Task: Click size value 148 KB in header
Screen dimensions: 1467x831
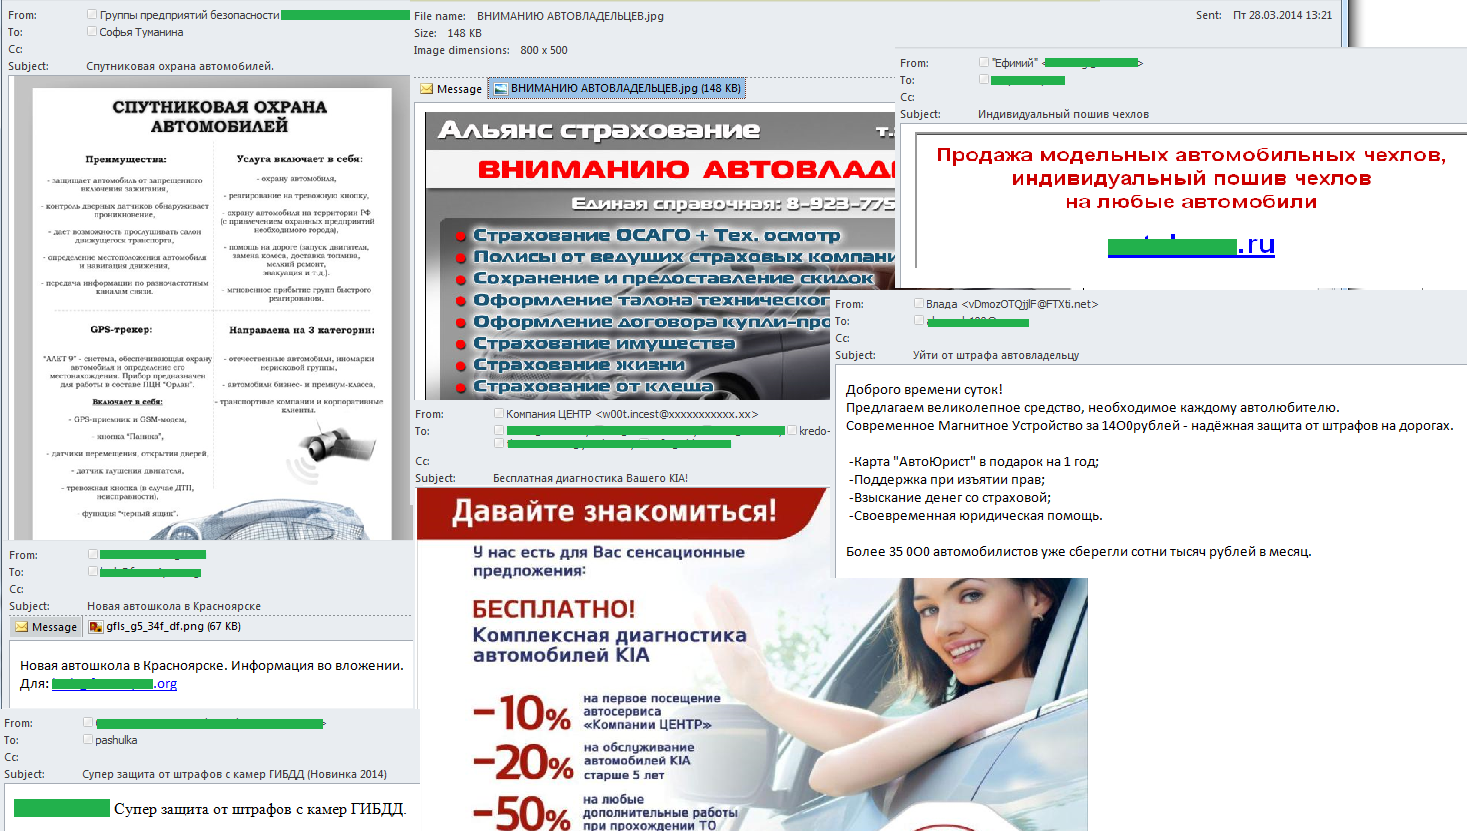Action: tap(464, 33)
